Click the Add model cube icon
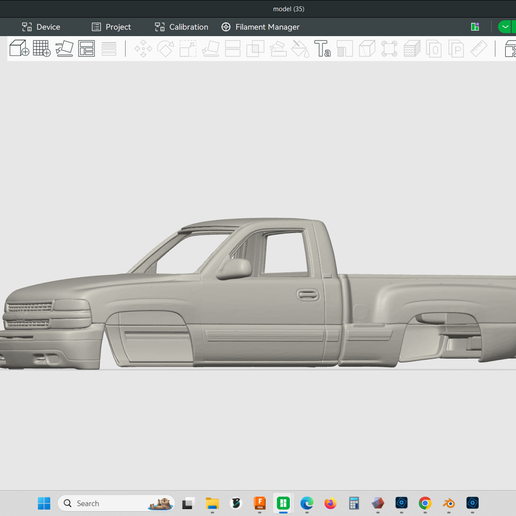This screenshot has height=516, width=516. tap(19, 48)
